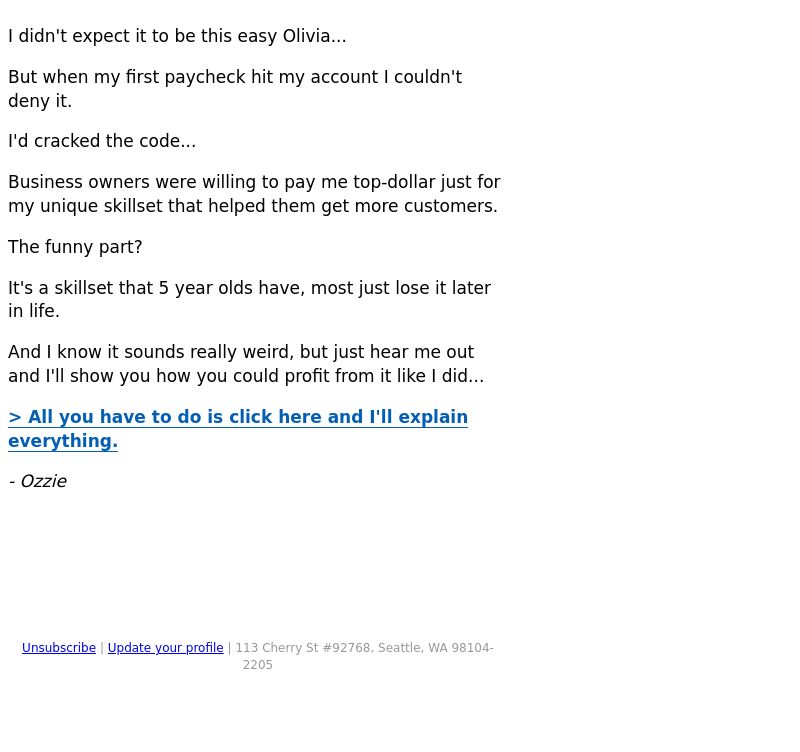Screen dimensions: 800x752
Task: Click the zip suffix '2205' in the footer
Action: [x=258, y=665]
